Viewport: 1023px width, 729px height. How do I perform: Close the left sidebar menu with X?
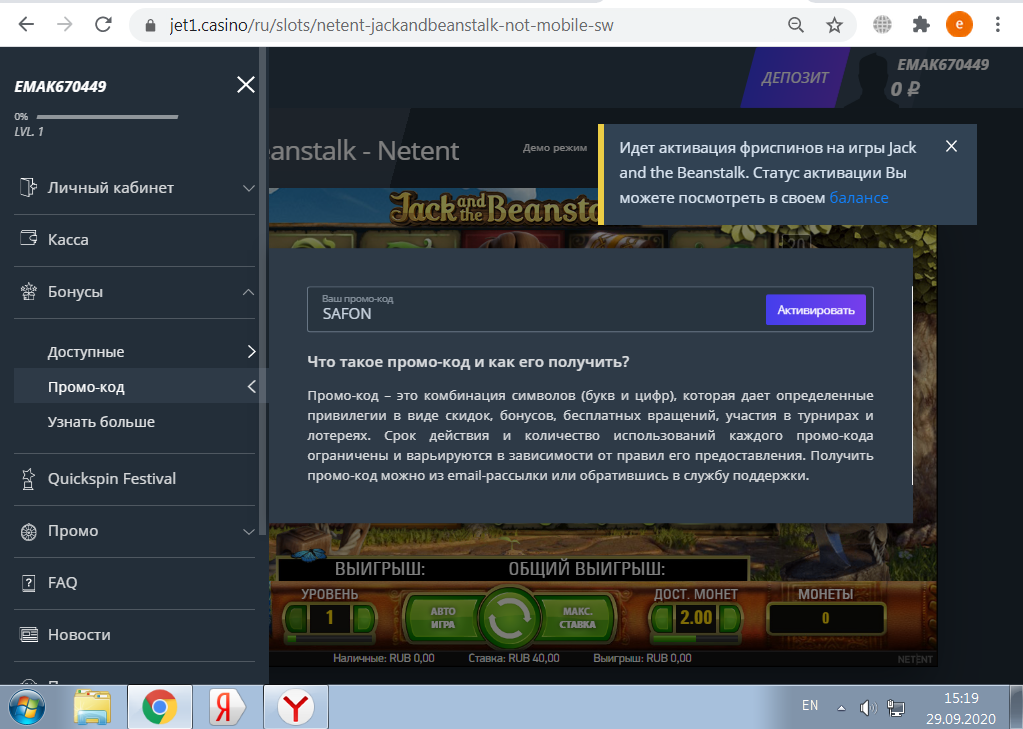coord(245,85)
